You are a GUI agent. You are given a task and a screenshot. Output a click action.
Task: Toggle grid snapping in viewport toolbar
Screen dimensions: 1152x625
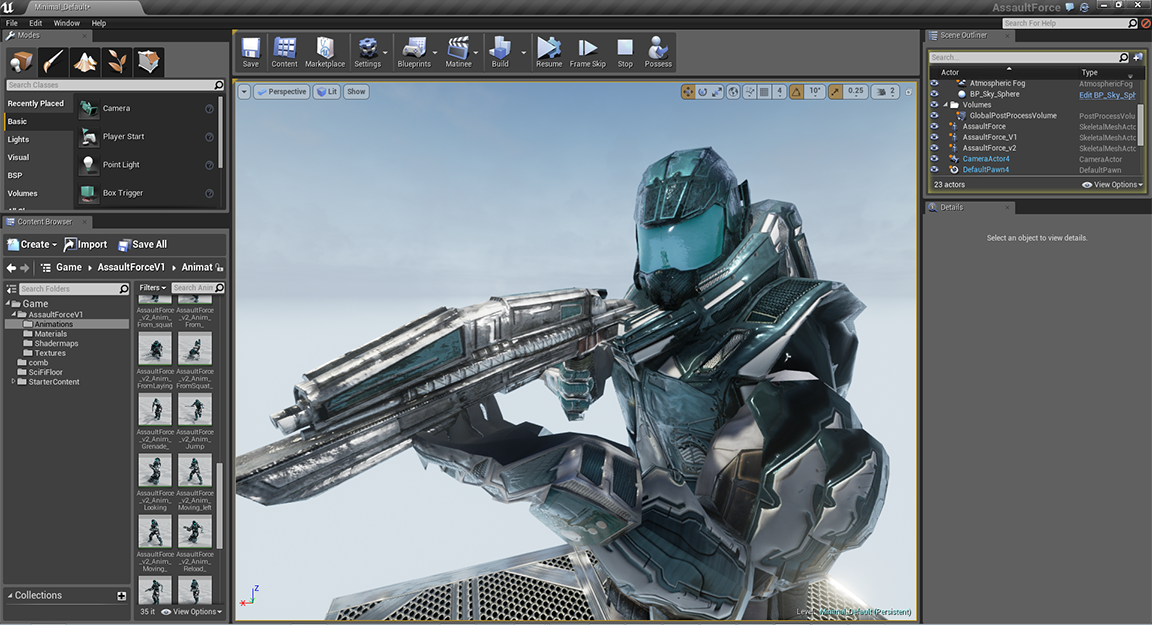coord(764,92)
